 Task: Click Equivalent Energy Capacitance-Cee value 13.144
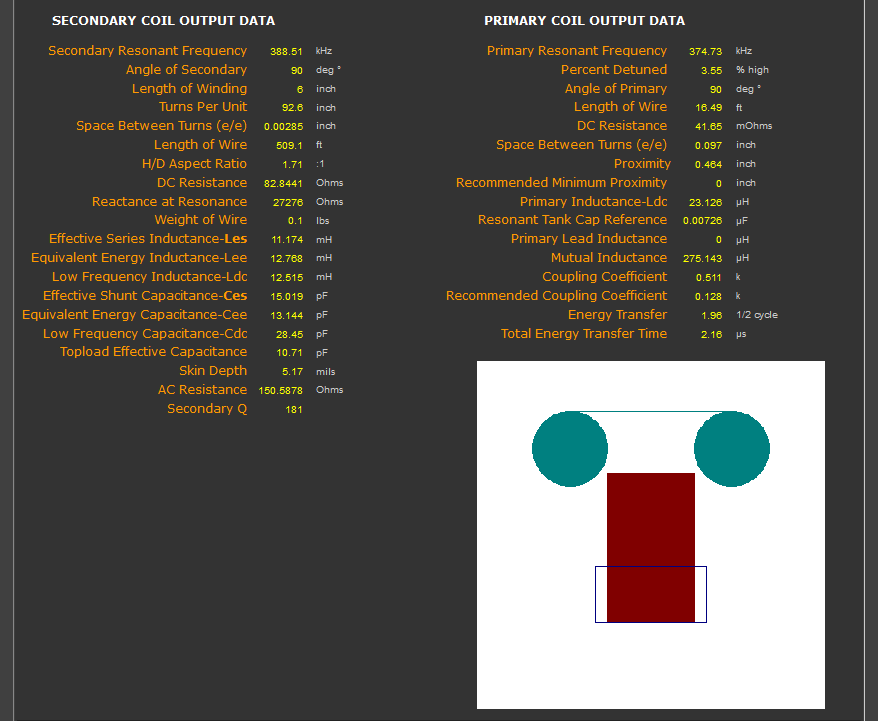(x=287, y=316)
